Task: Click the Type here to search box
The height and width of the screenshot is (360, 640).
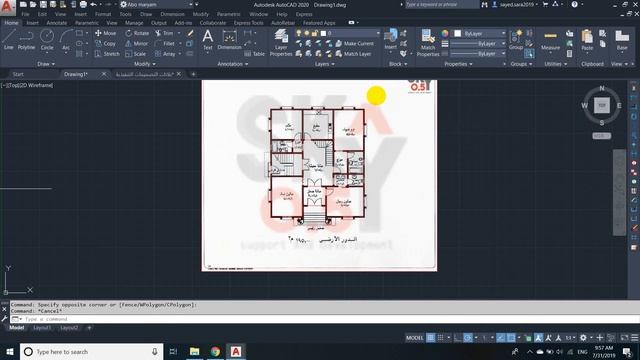Action: [x=92, y=351]
